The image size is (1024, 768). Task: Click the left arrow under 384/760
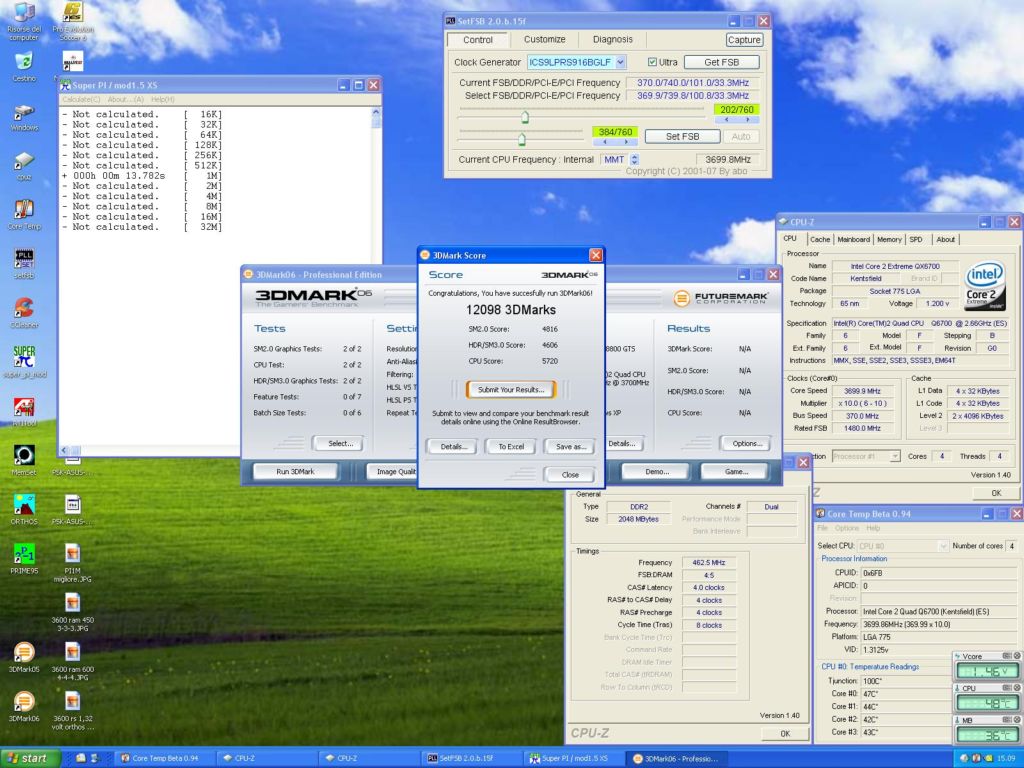[605, 142]
